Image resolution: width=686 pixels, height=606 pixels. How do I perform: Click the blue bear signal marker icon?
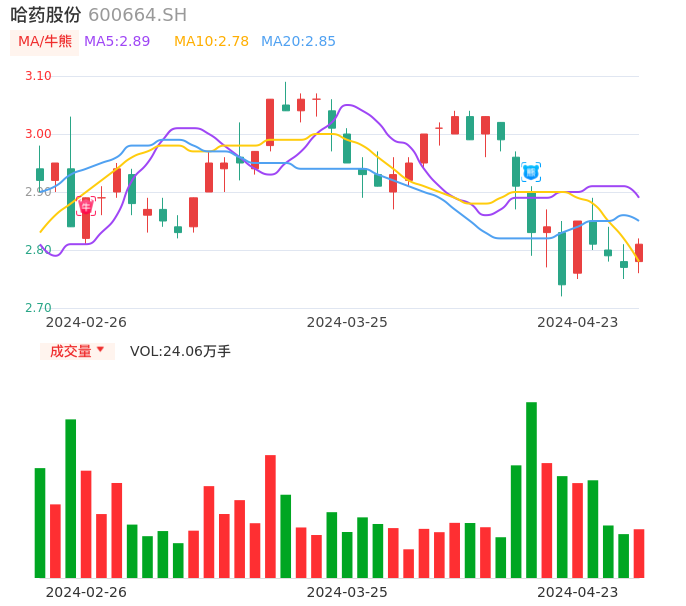[x=531, y=172]
